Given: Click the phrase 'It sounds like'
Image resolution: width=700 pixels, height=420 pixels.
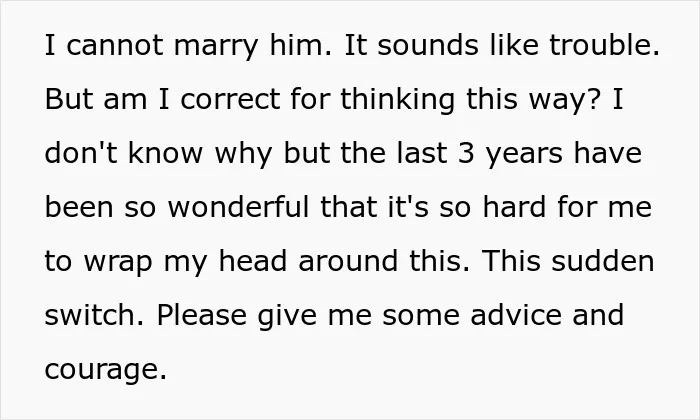Looking at the screenshot, I should (442, 45).
